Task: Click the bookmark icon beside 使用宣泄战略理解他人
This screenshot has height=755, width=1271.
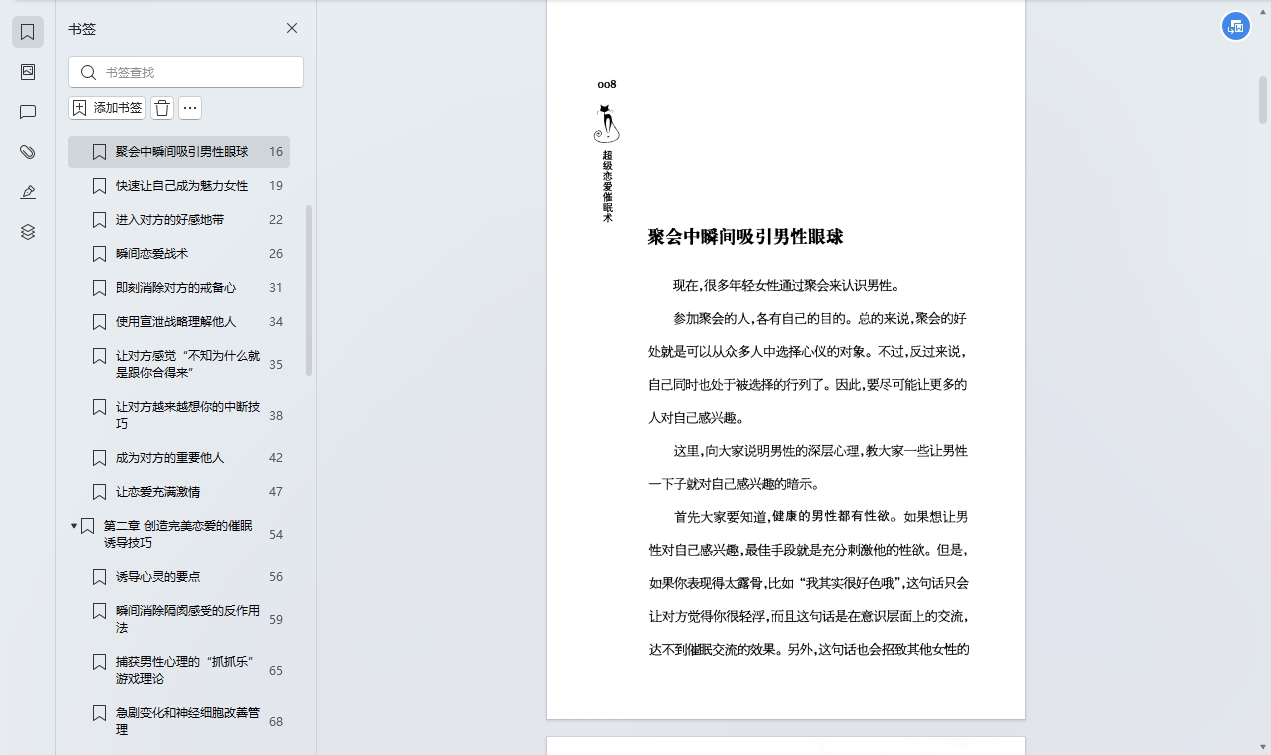Action: (x=99, y=322)
